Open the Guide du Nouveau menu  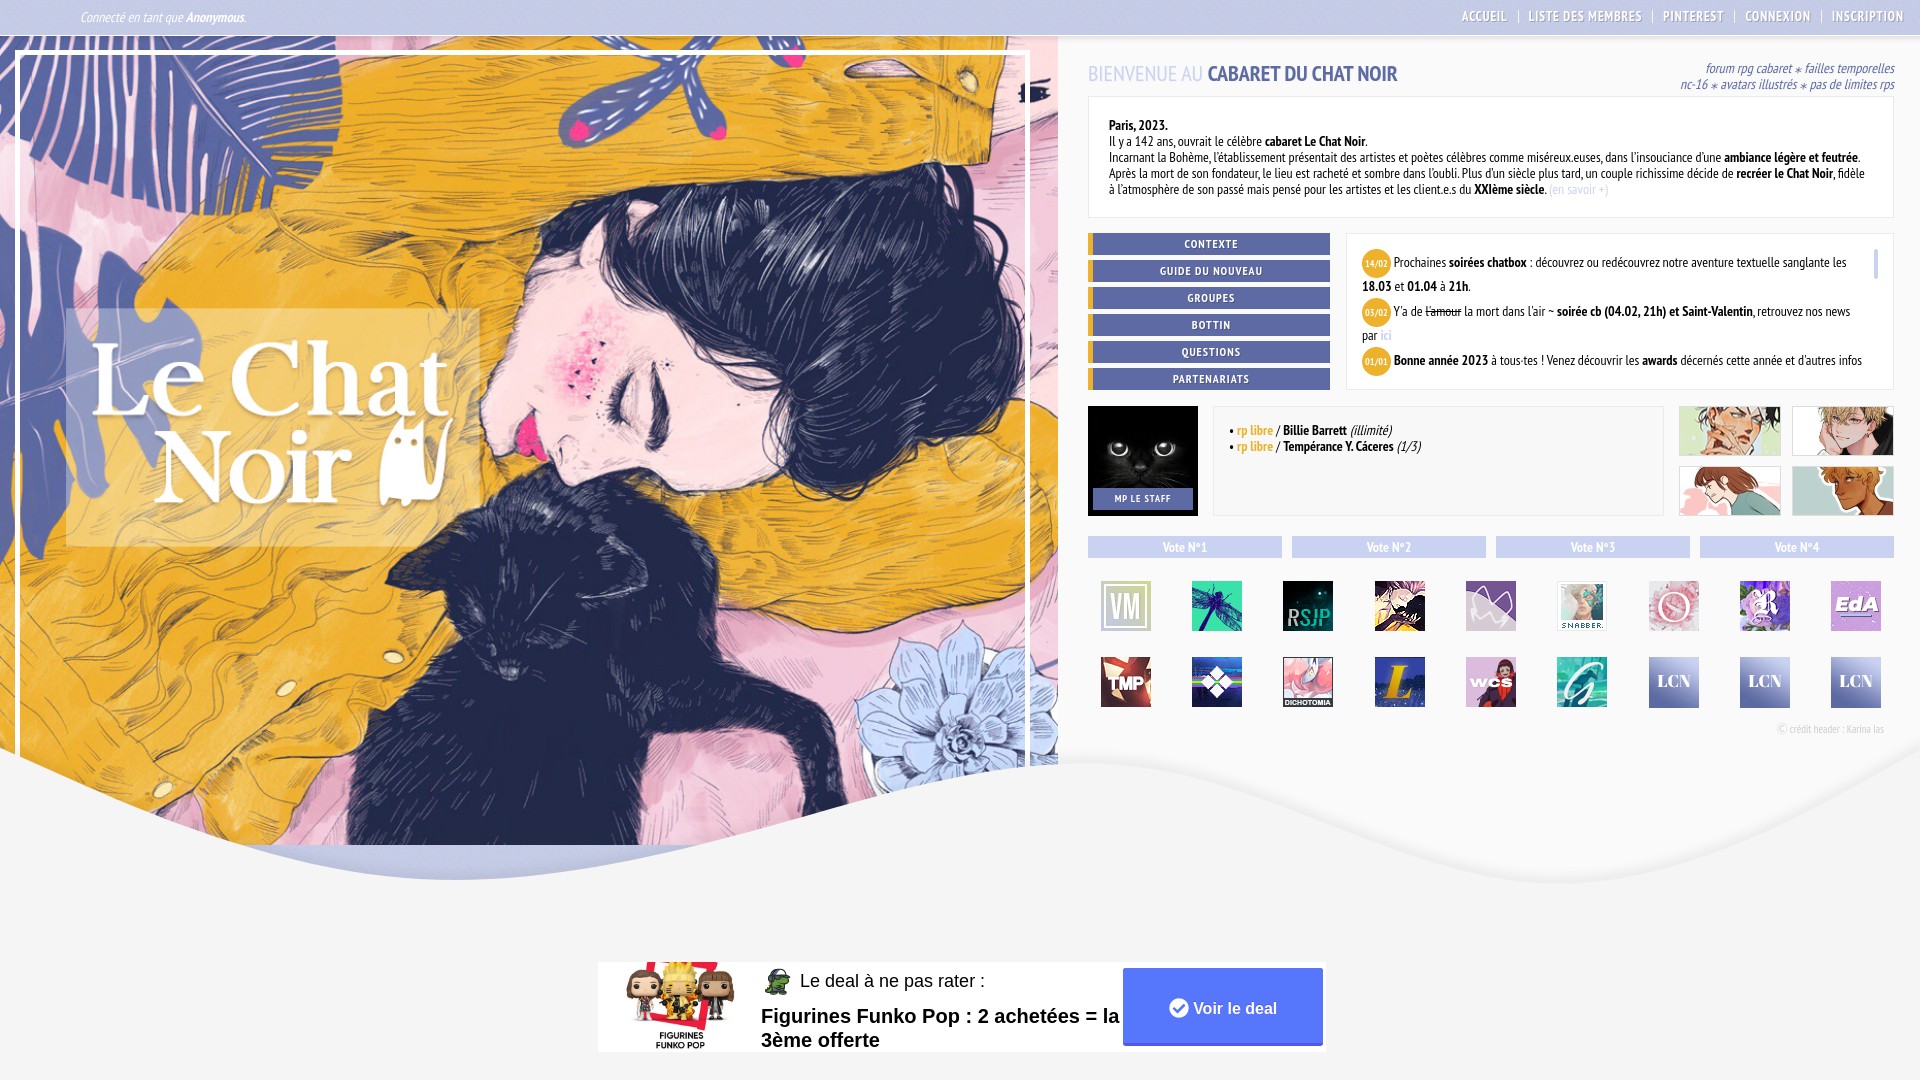1209,271
